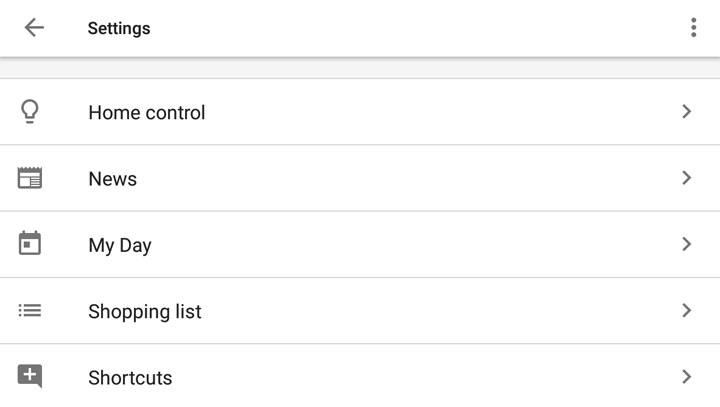
Task: Expand My Day via its chevron
Action: tap(686, 244)
